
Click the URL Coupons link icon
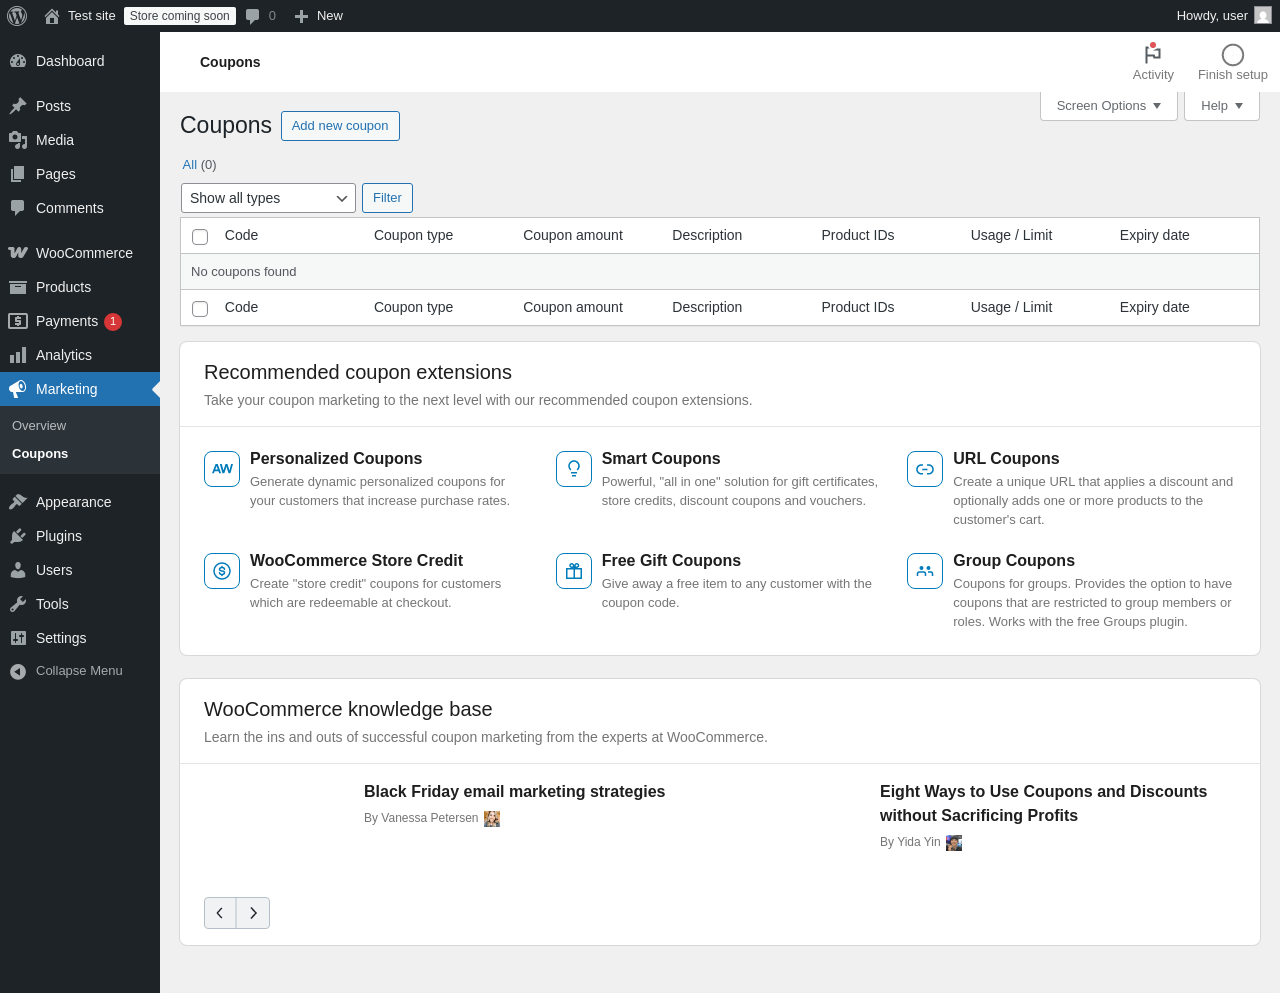coord(925,469)
